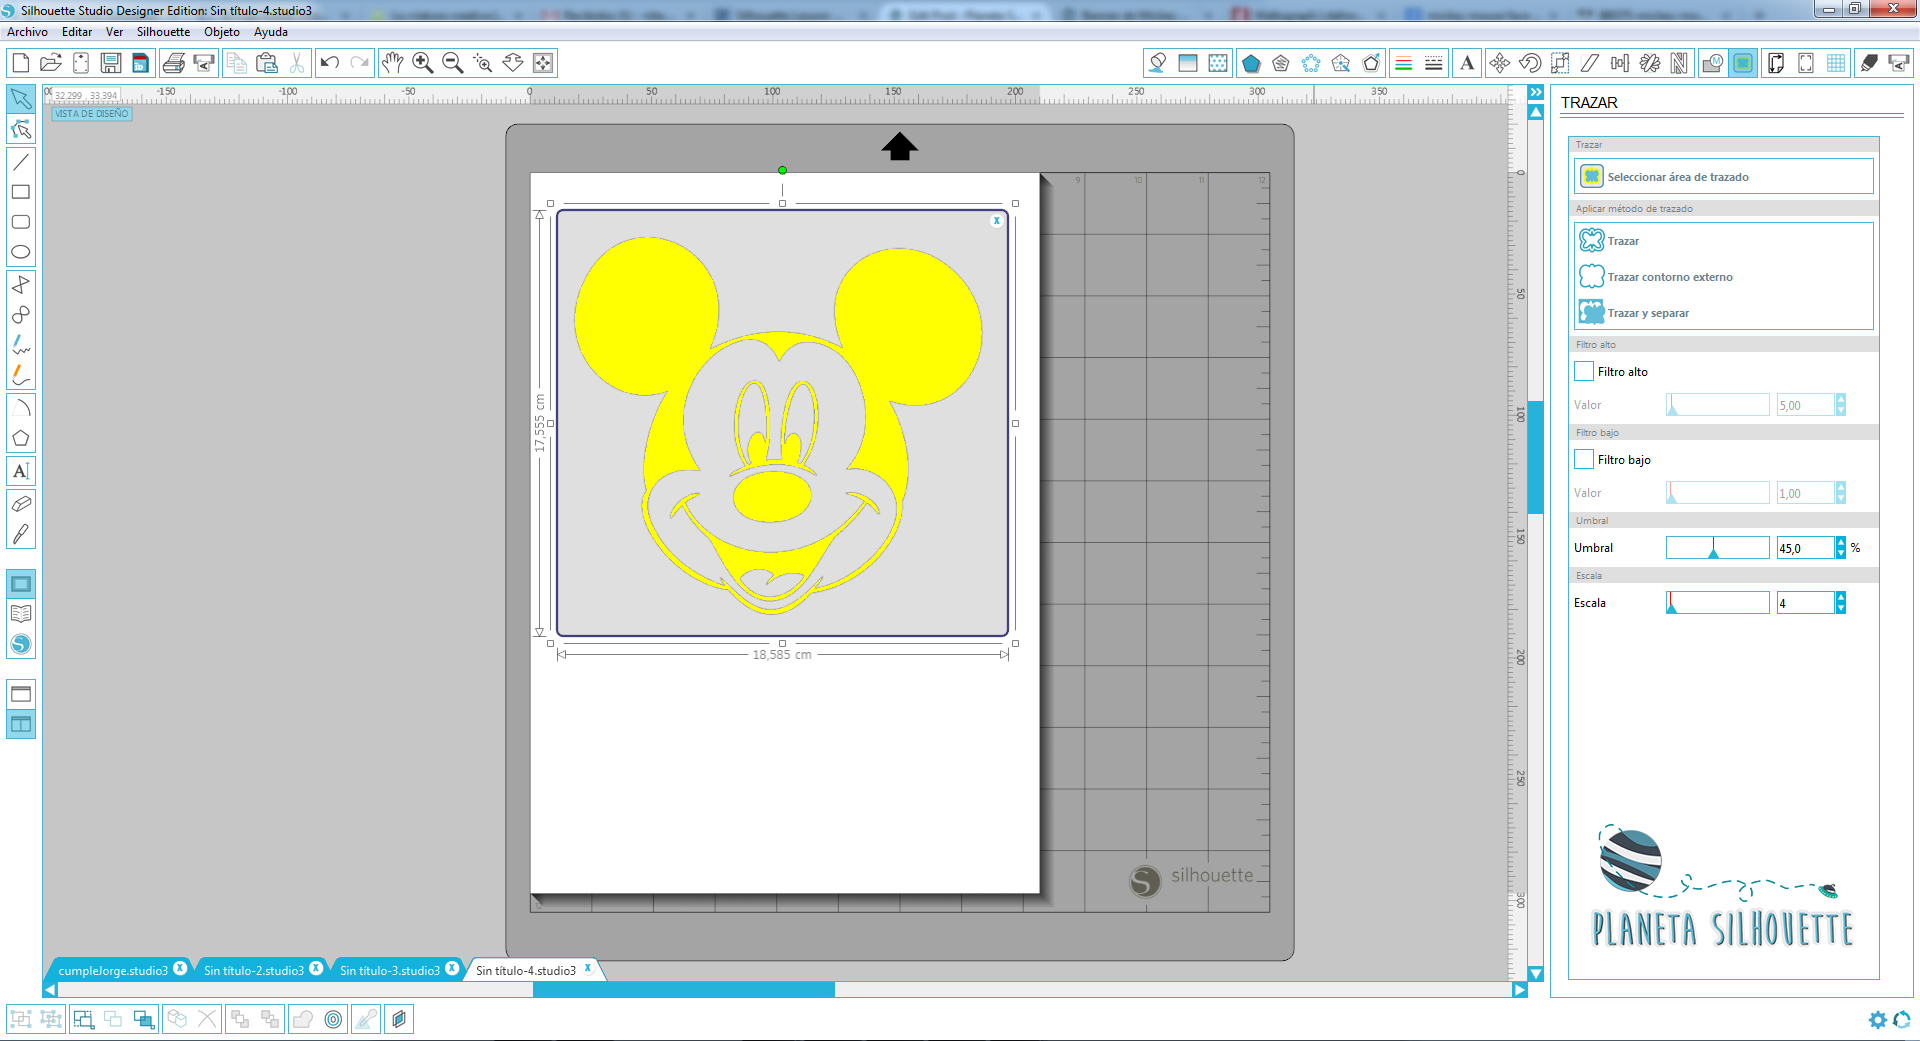The image size is (1920, 1041).
Task: Print using the printer icon
Action: pyautogui.click(x=173, y=63)
